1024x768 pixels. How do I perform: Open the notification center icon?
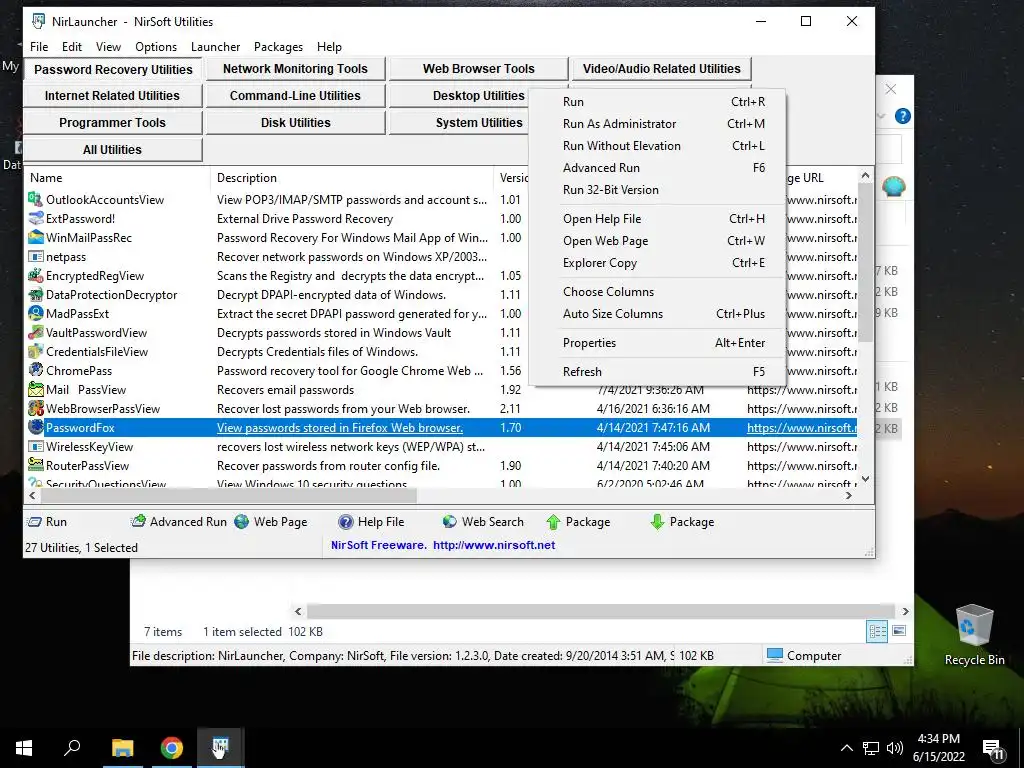993,748
